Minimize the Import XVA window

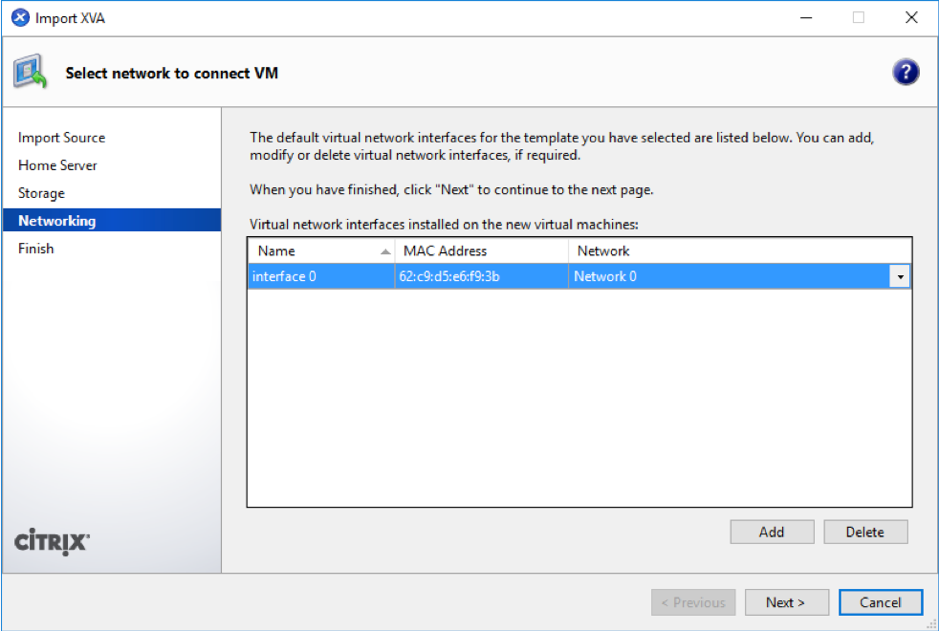tap(806, 18)
